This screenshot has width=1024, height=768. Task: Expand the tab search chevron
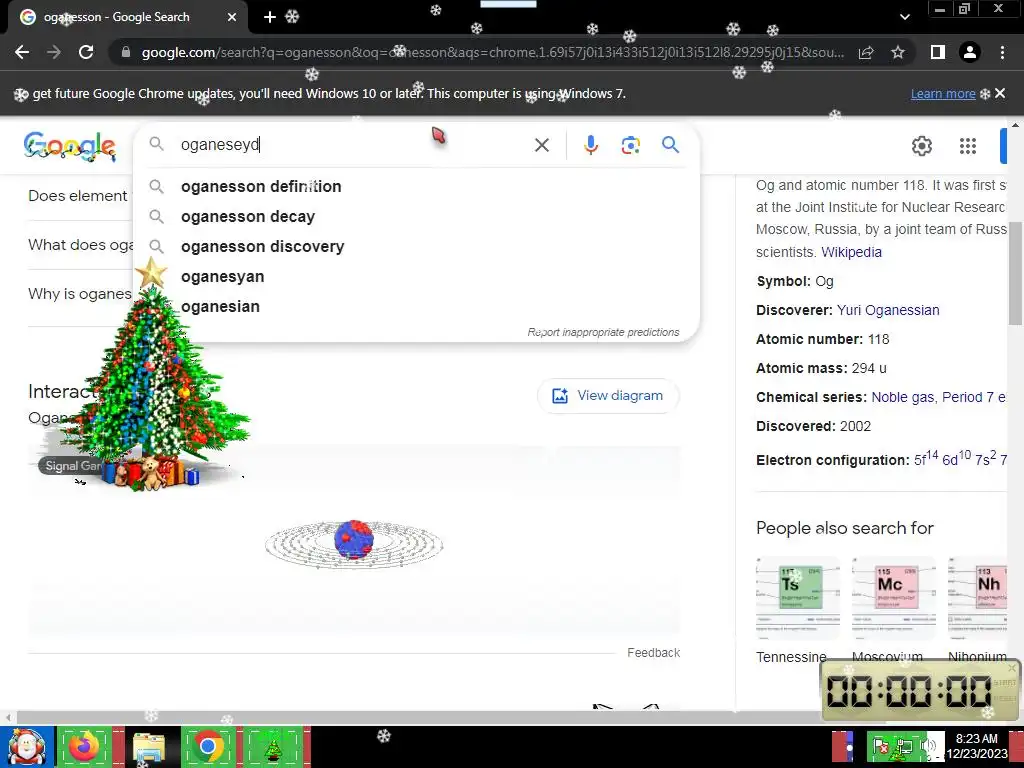(x=904, y=17)
